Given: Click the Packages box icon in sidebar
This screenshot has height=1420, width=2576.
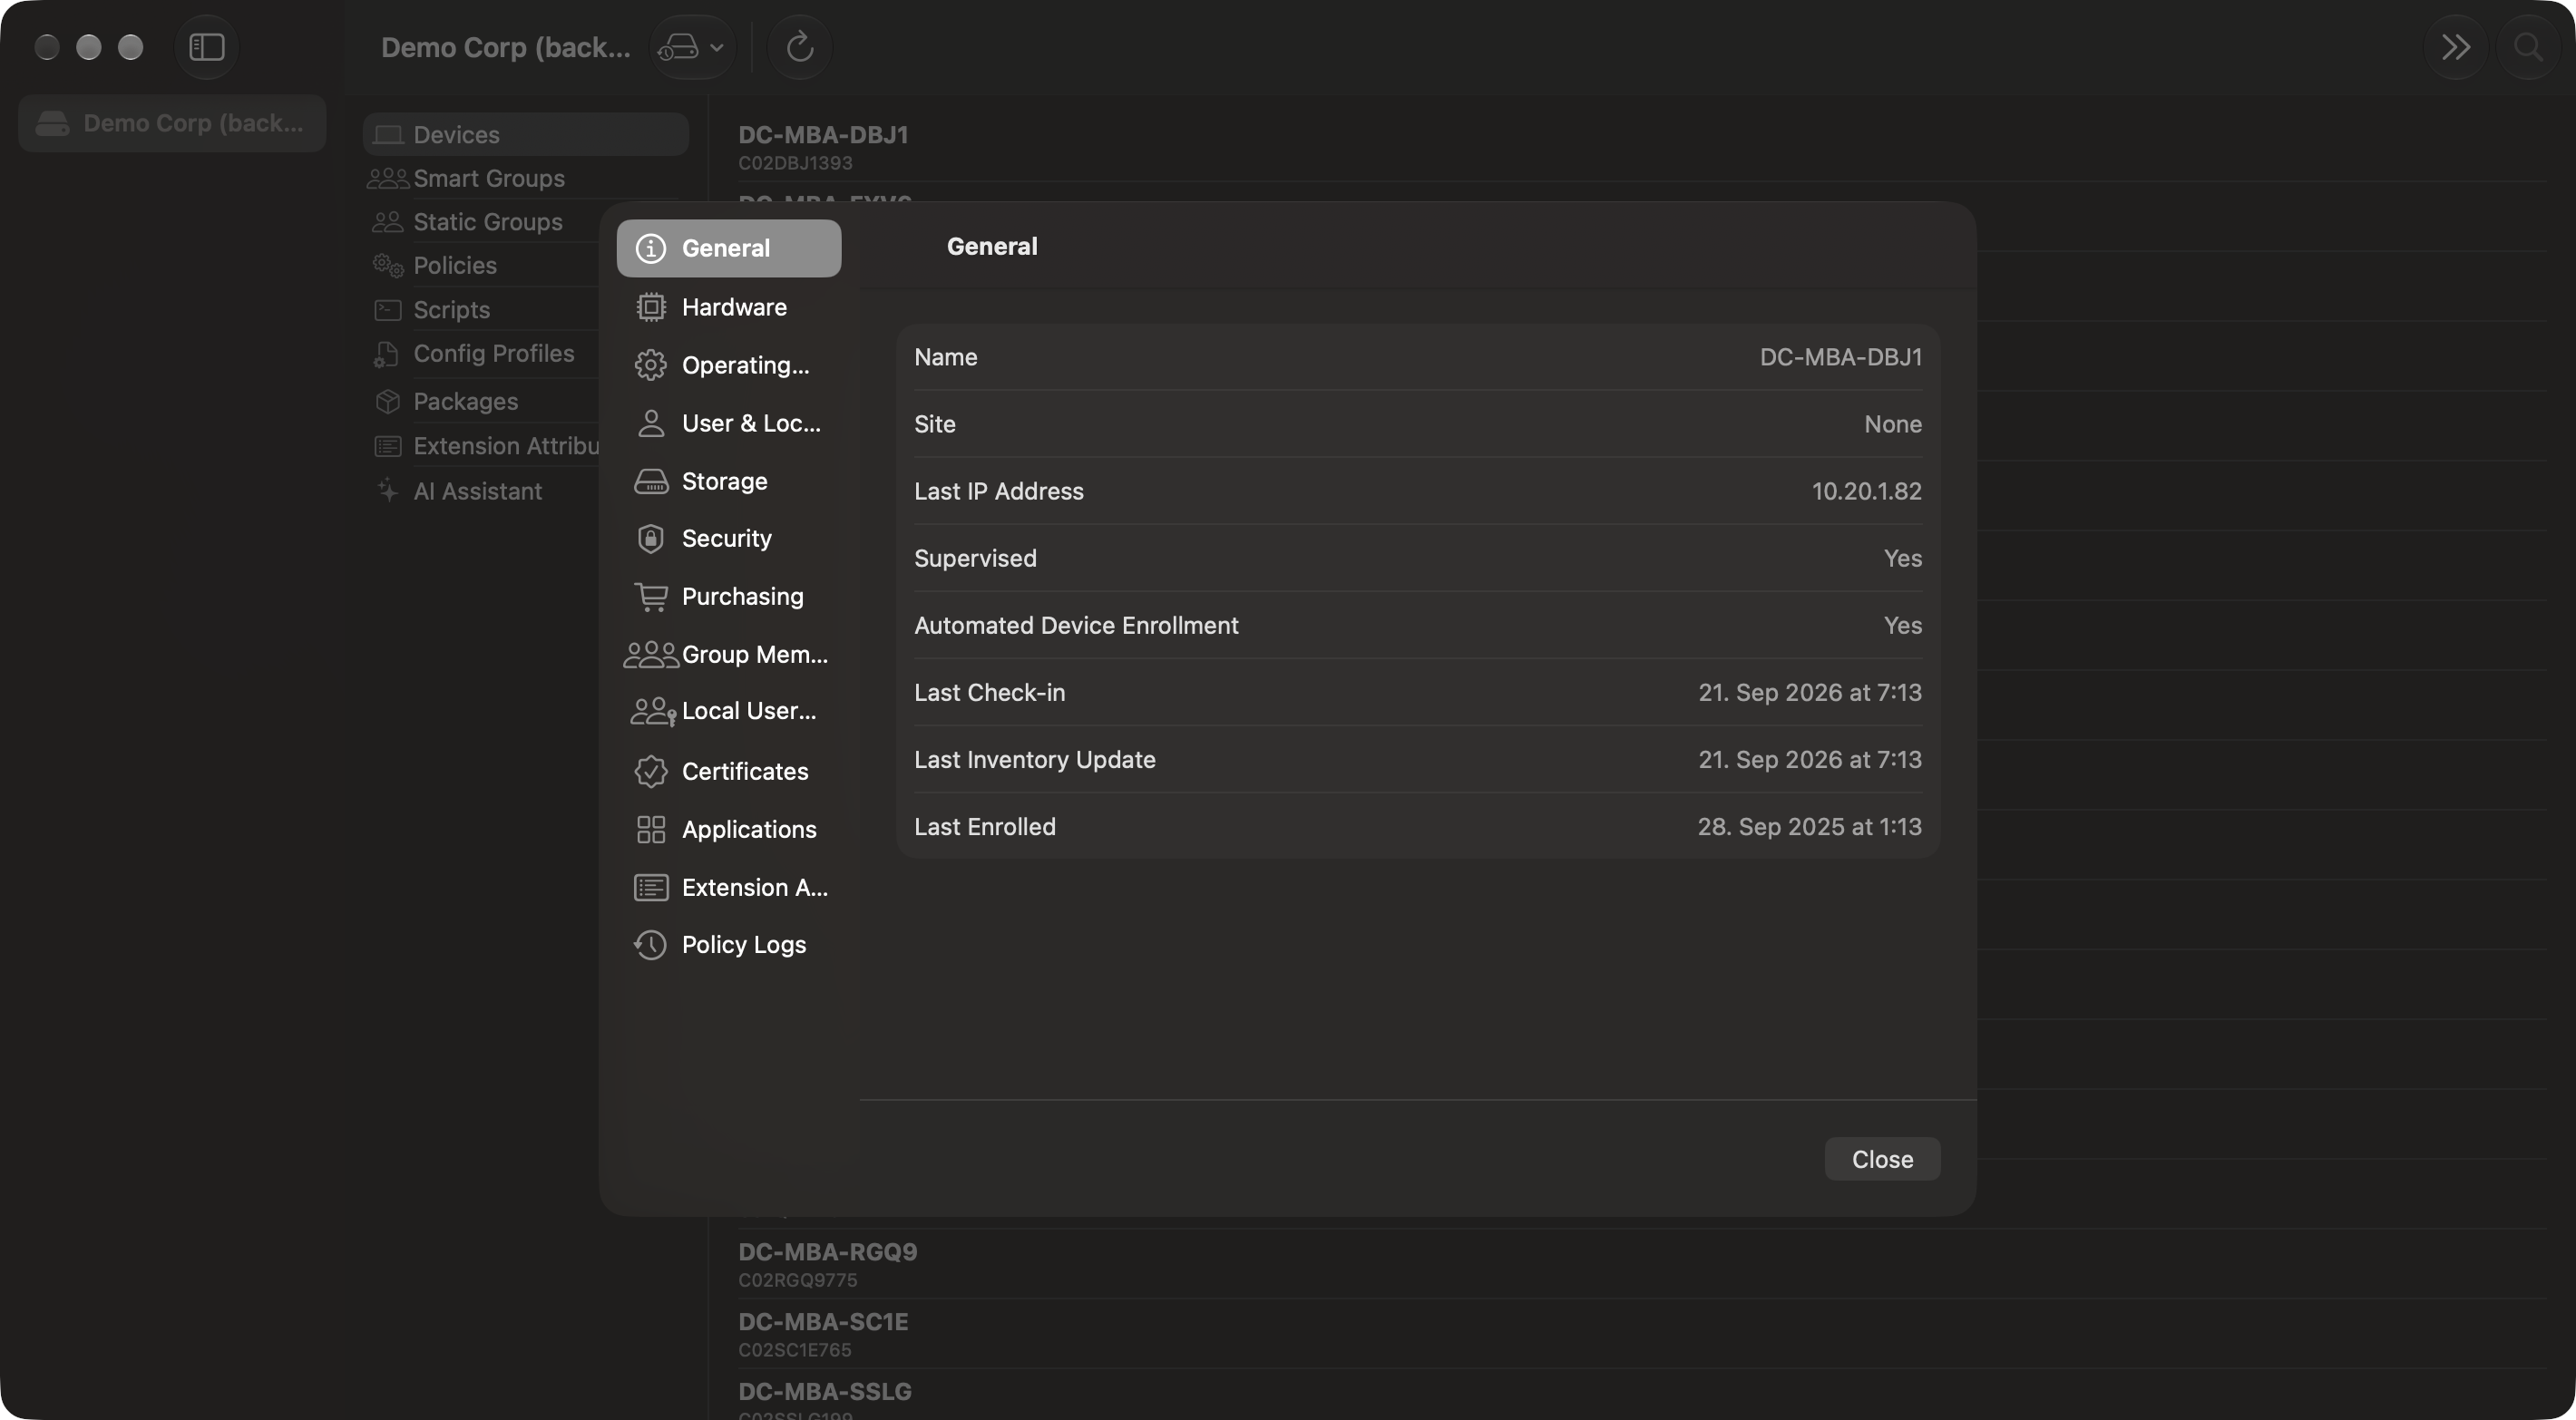Looking at the screenshot, I should [388, 401].
